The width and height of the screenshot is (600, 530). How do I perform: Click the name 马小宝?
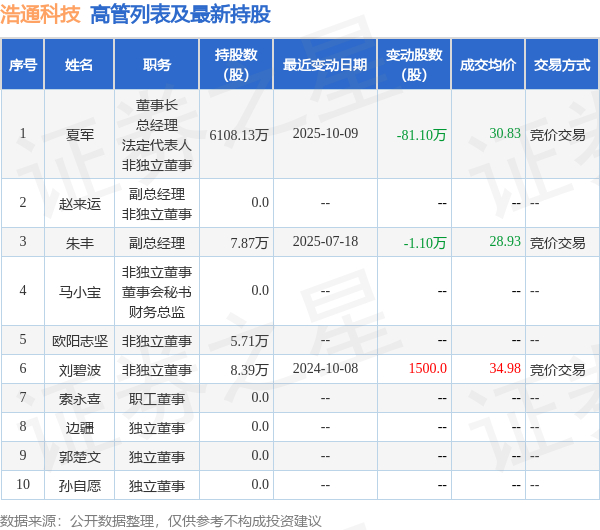(80, 292)
